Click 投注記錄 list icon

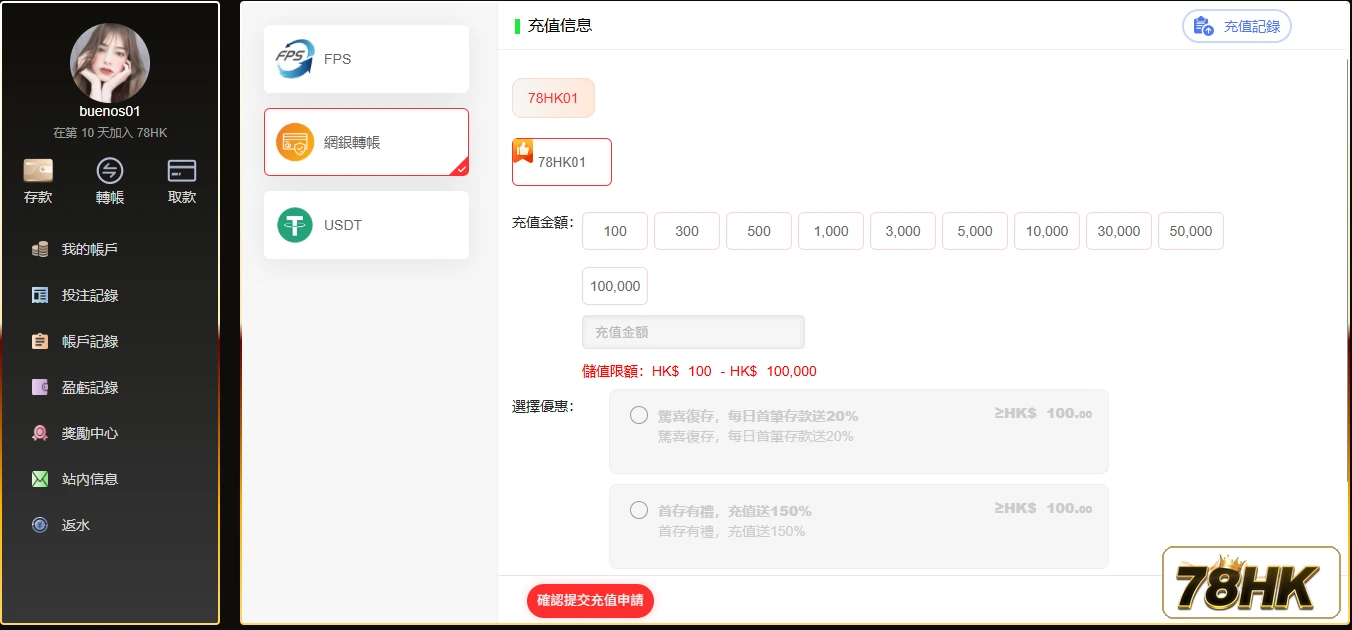pyautogui.click(x=40, y=295)
